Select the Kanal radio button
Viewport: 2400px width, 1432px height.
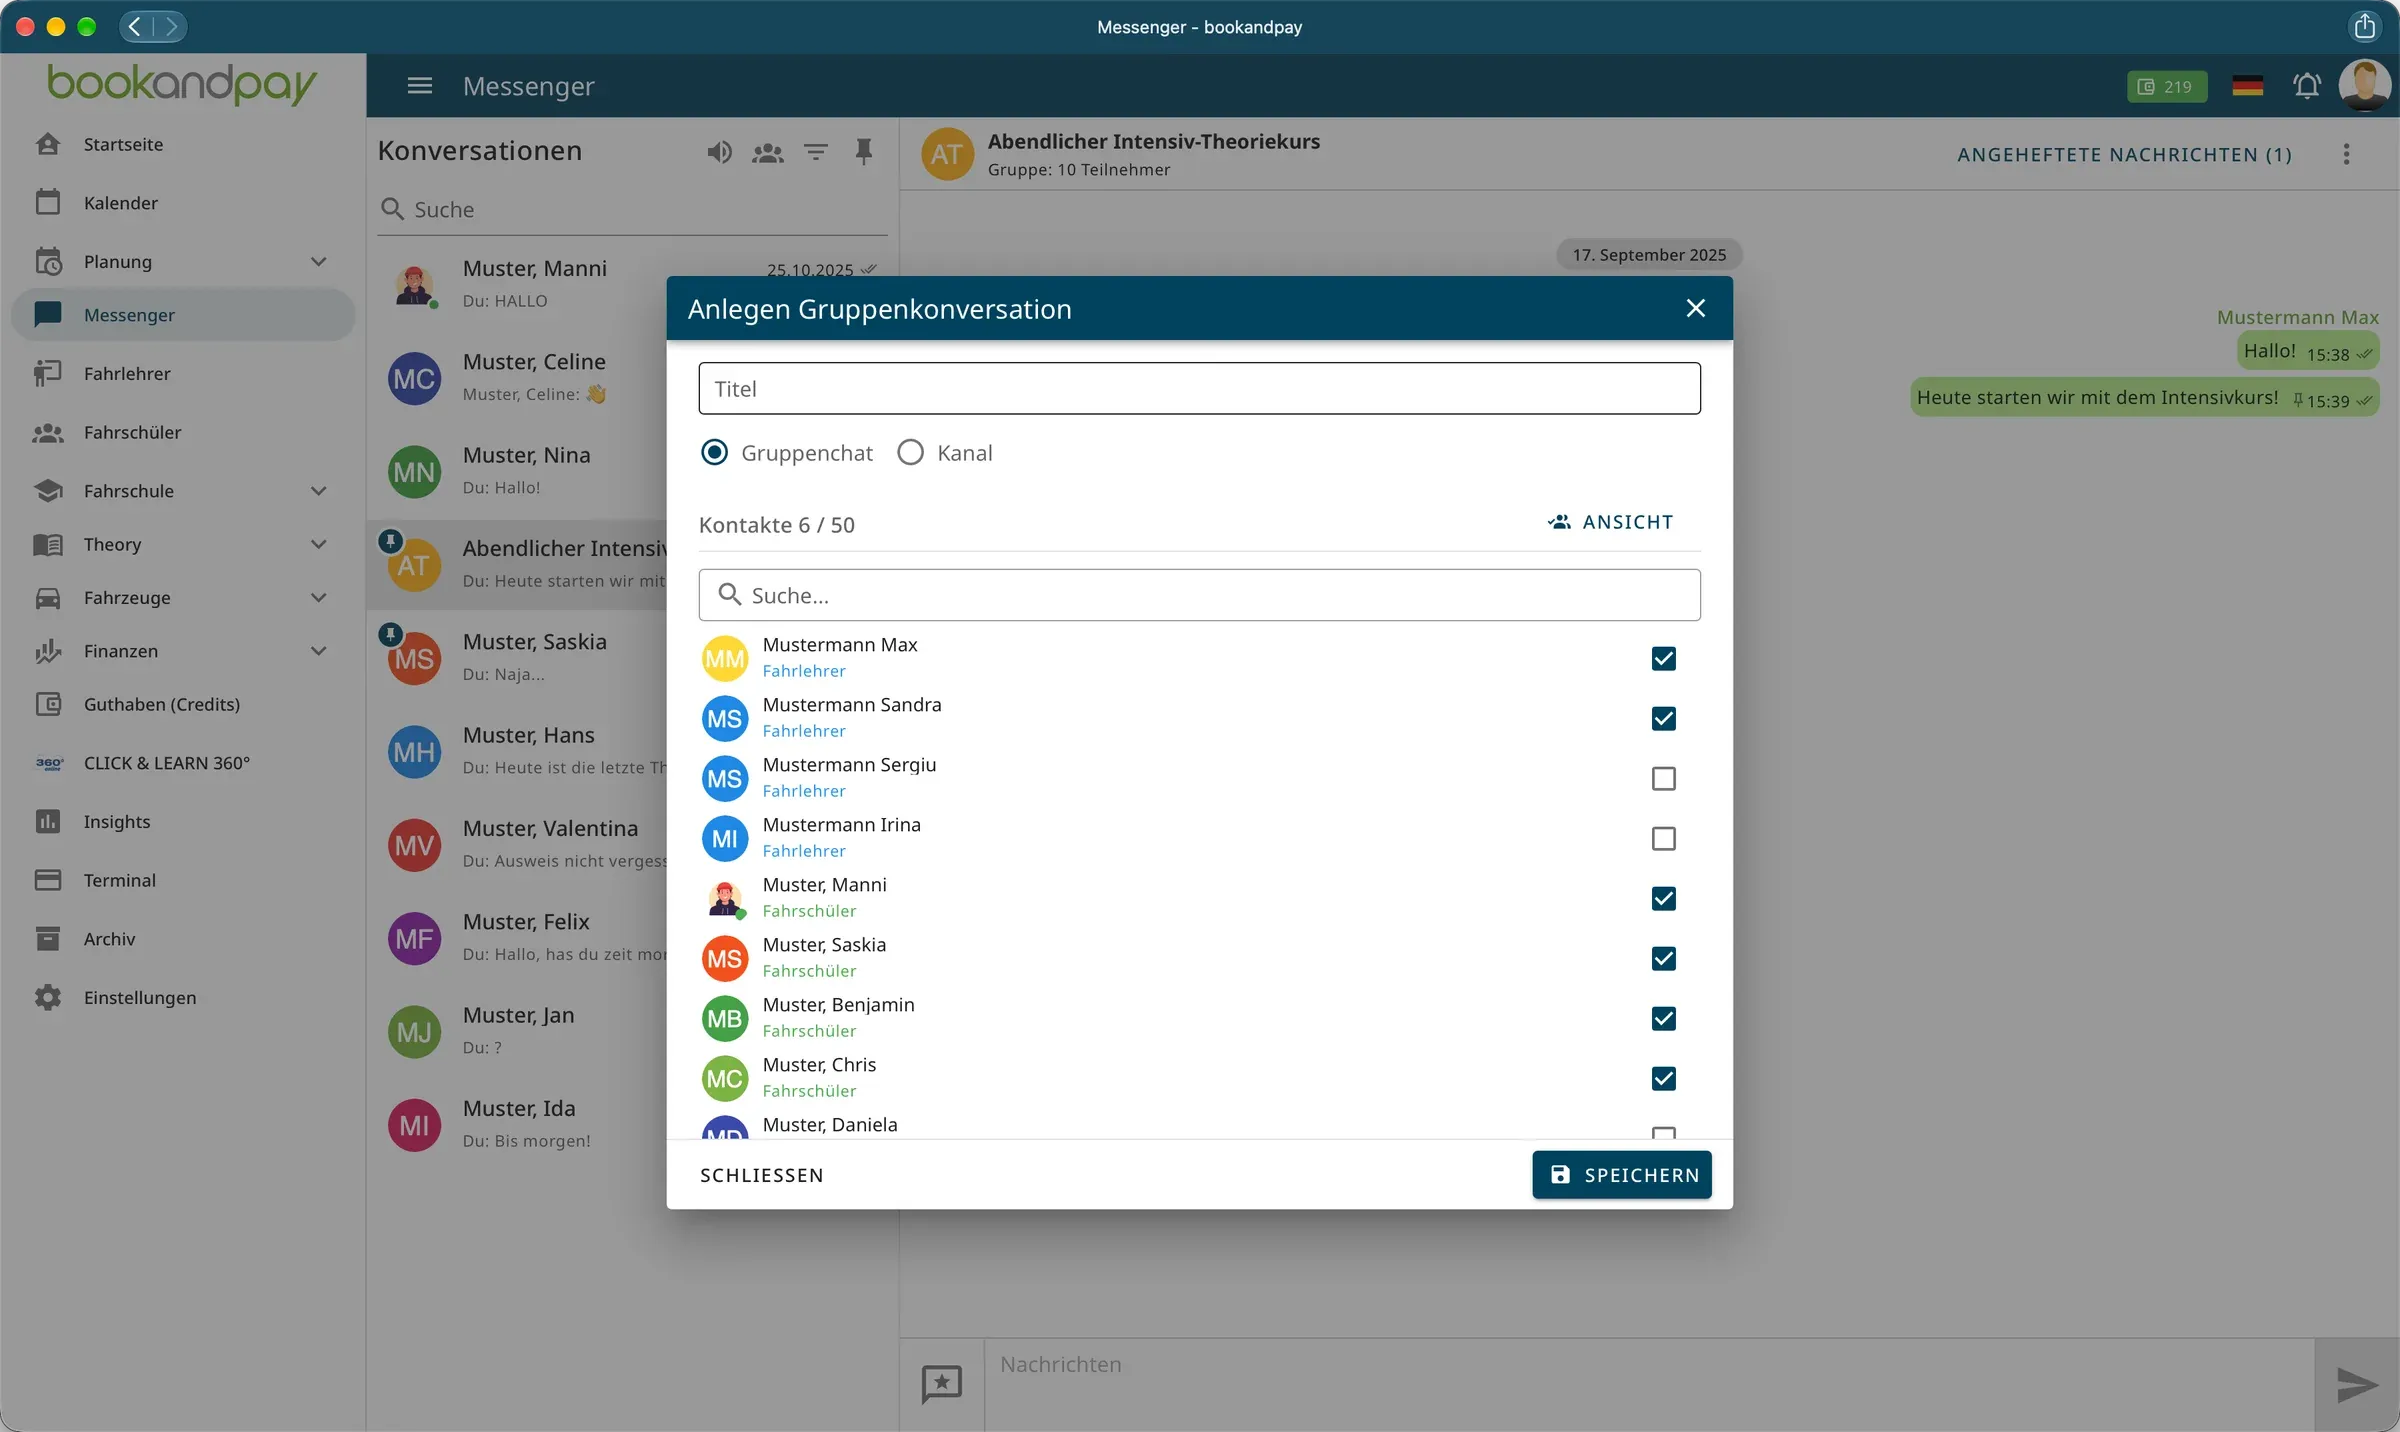tap(910, 452)
